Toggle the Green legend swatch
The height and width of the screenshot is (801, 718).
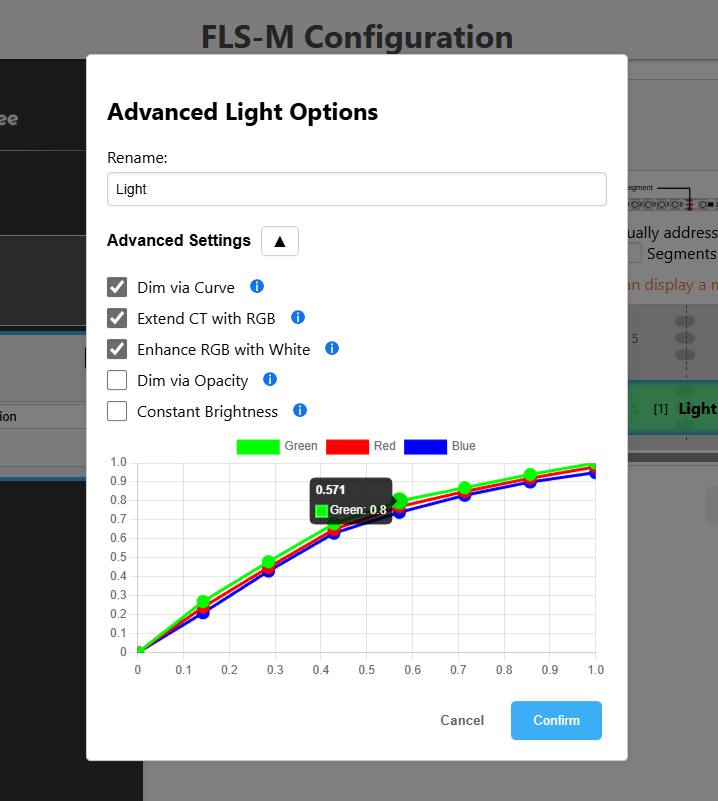click(x=258, y=446)
